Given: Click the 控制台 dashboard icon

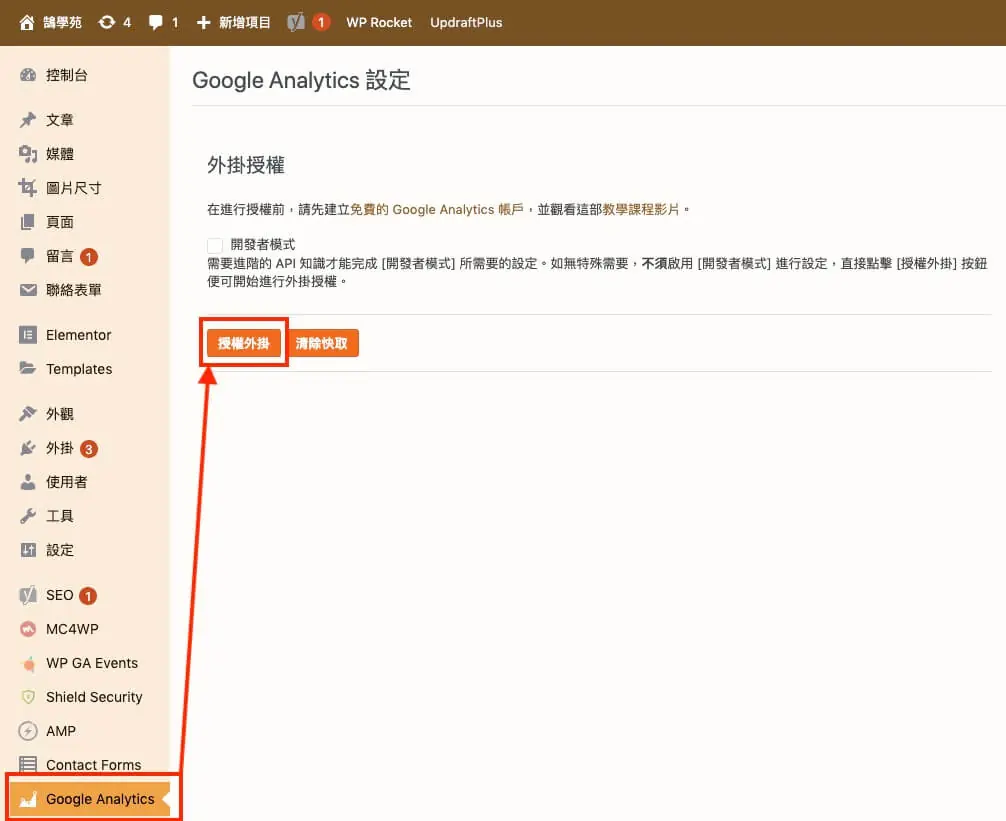Looking at the screenshot, I should [x=28, y=75].
